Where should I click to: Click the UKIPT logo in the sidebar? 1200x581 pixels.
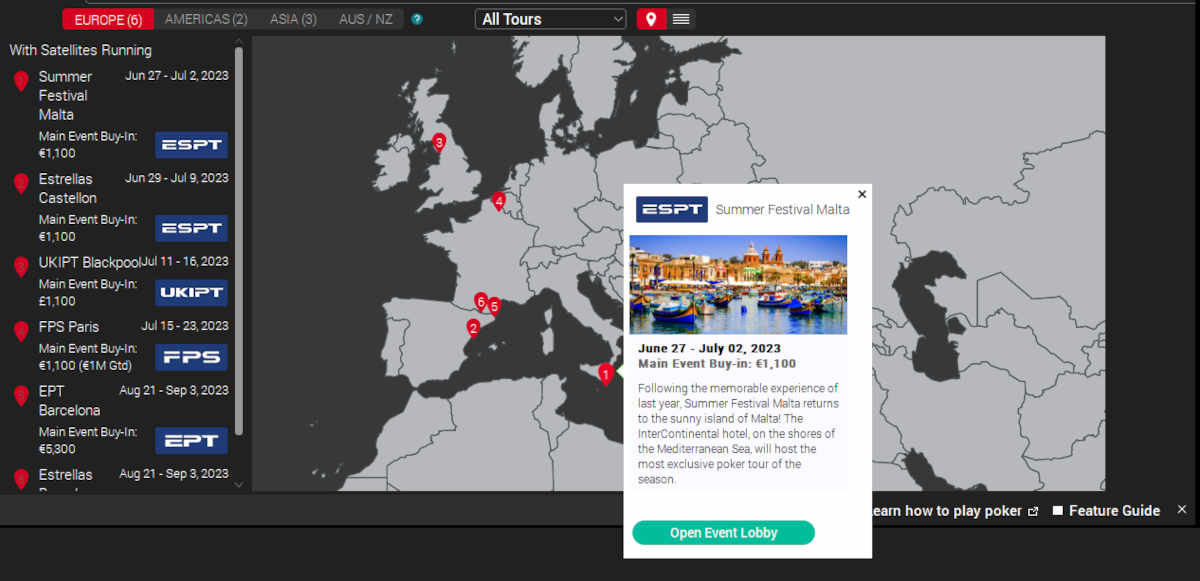click(x=191, y=292)
